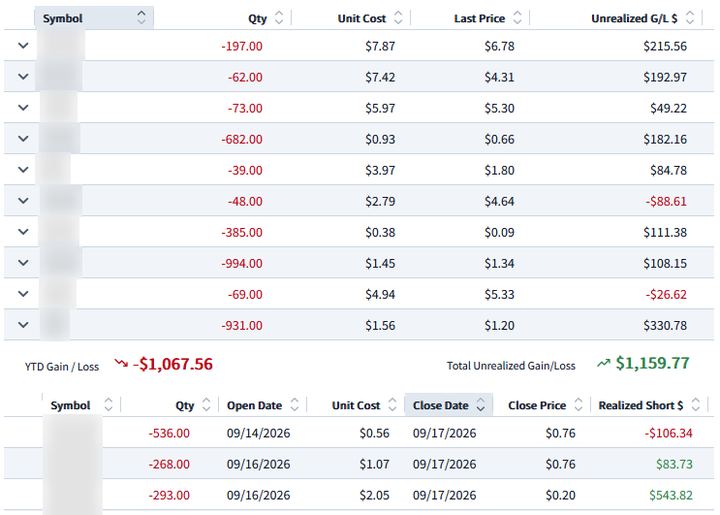Select unrealized gain cell $330.78
This screenshot has height=515, width=720.
click(665, 325)
